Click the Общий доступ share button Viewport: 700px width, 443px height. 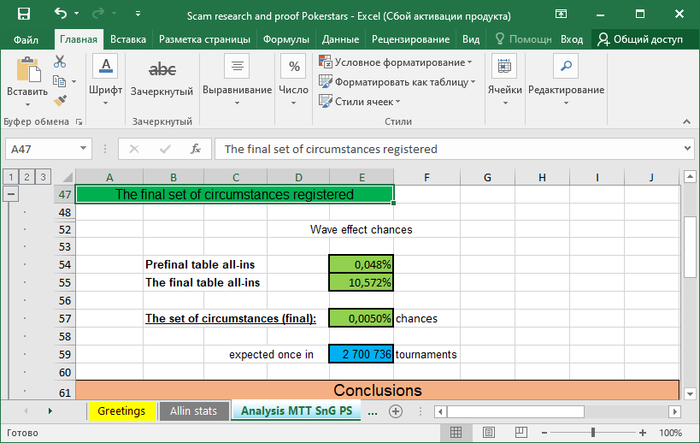coord(640,40)
